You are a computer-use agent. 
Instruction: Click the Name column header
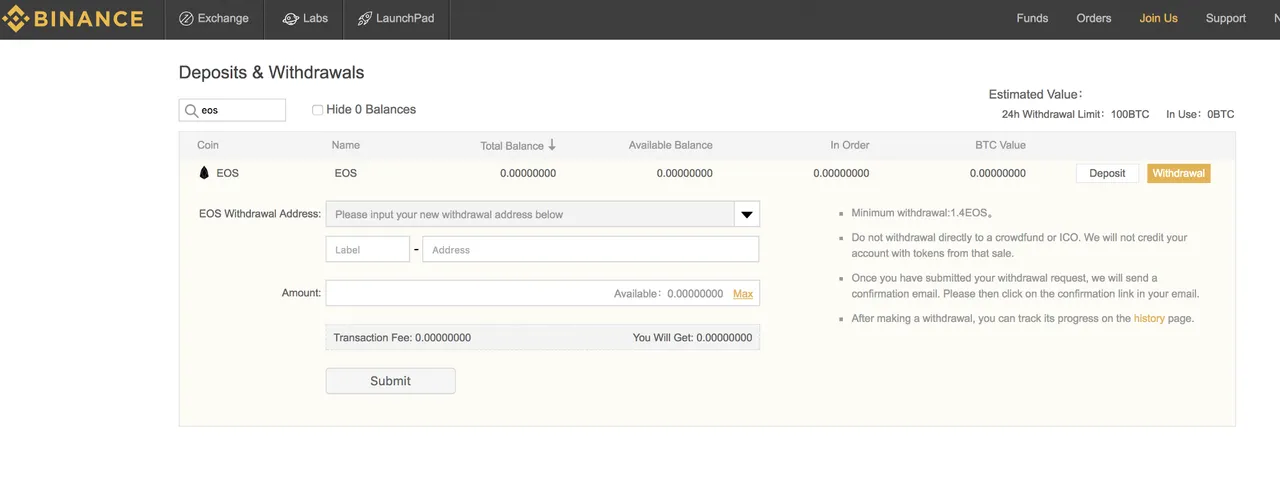346,145
